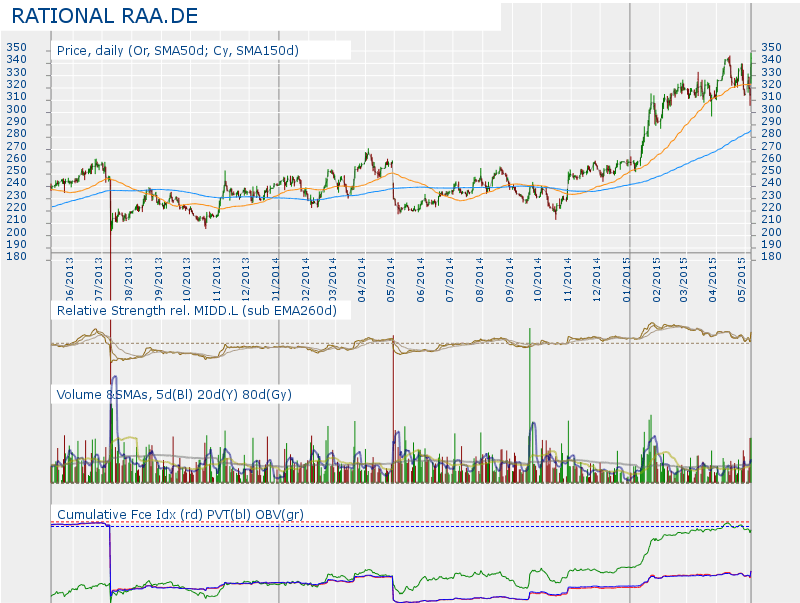Click the 01/2015 date label on the axis
Image resolution: width=800 pixels, height=603 pixels.
pos(627,280)
